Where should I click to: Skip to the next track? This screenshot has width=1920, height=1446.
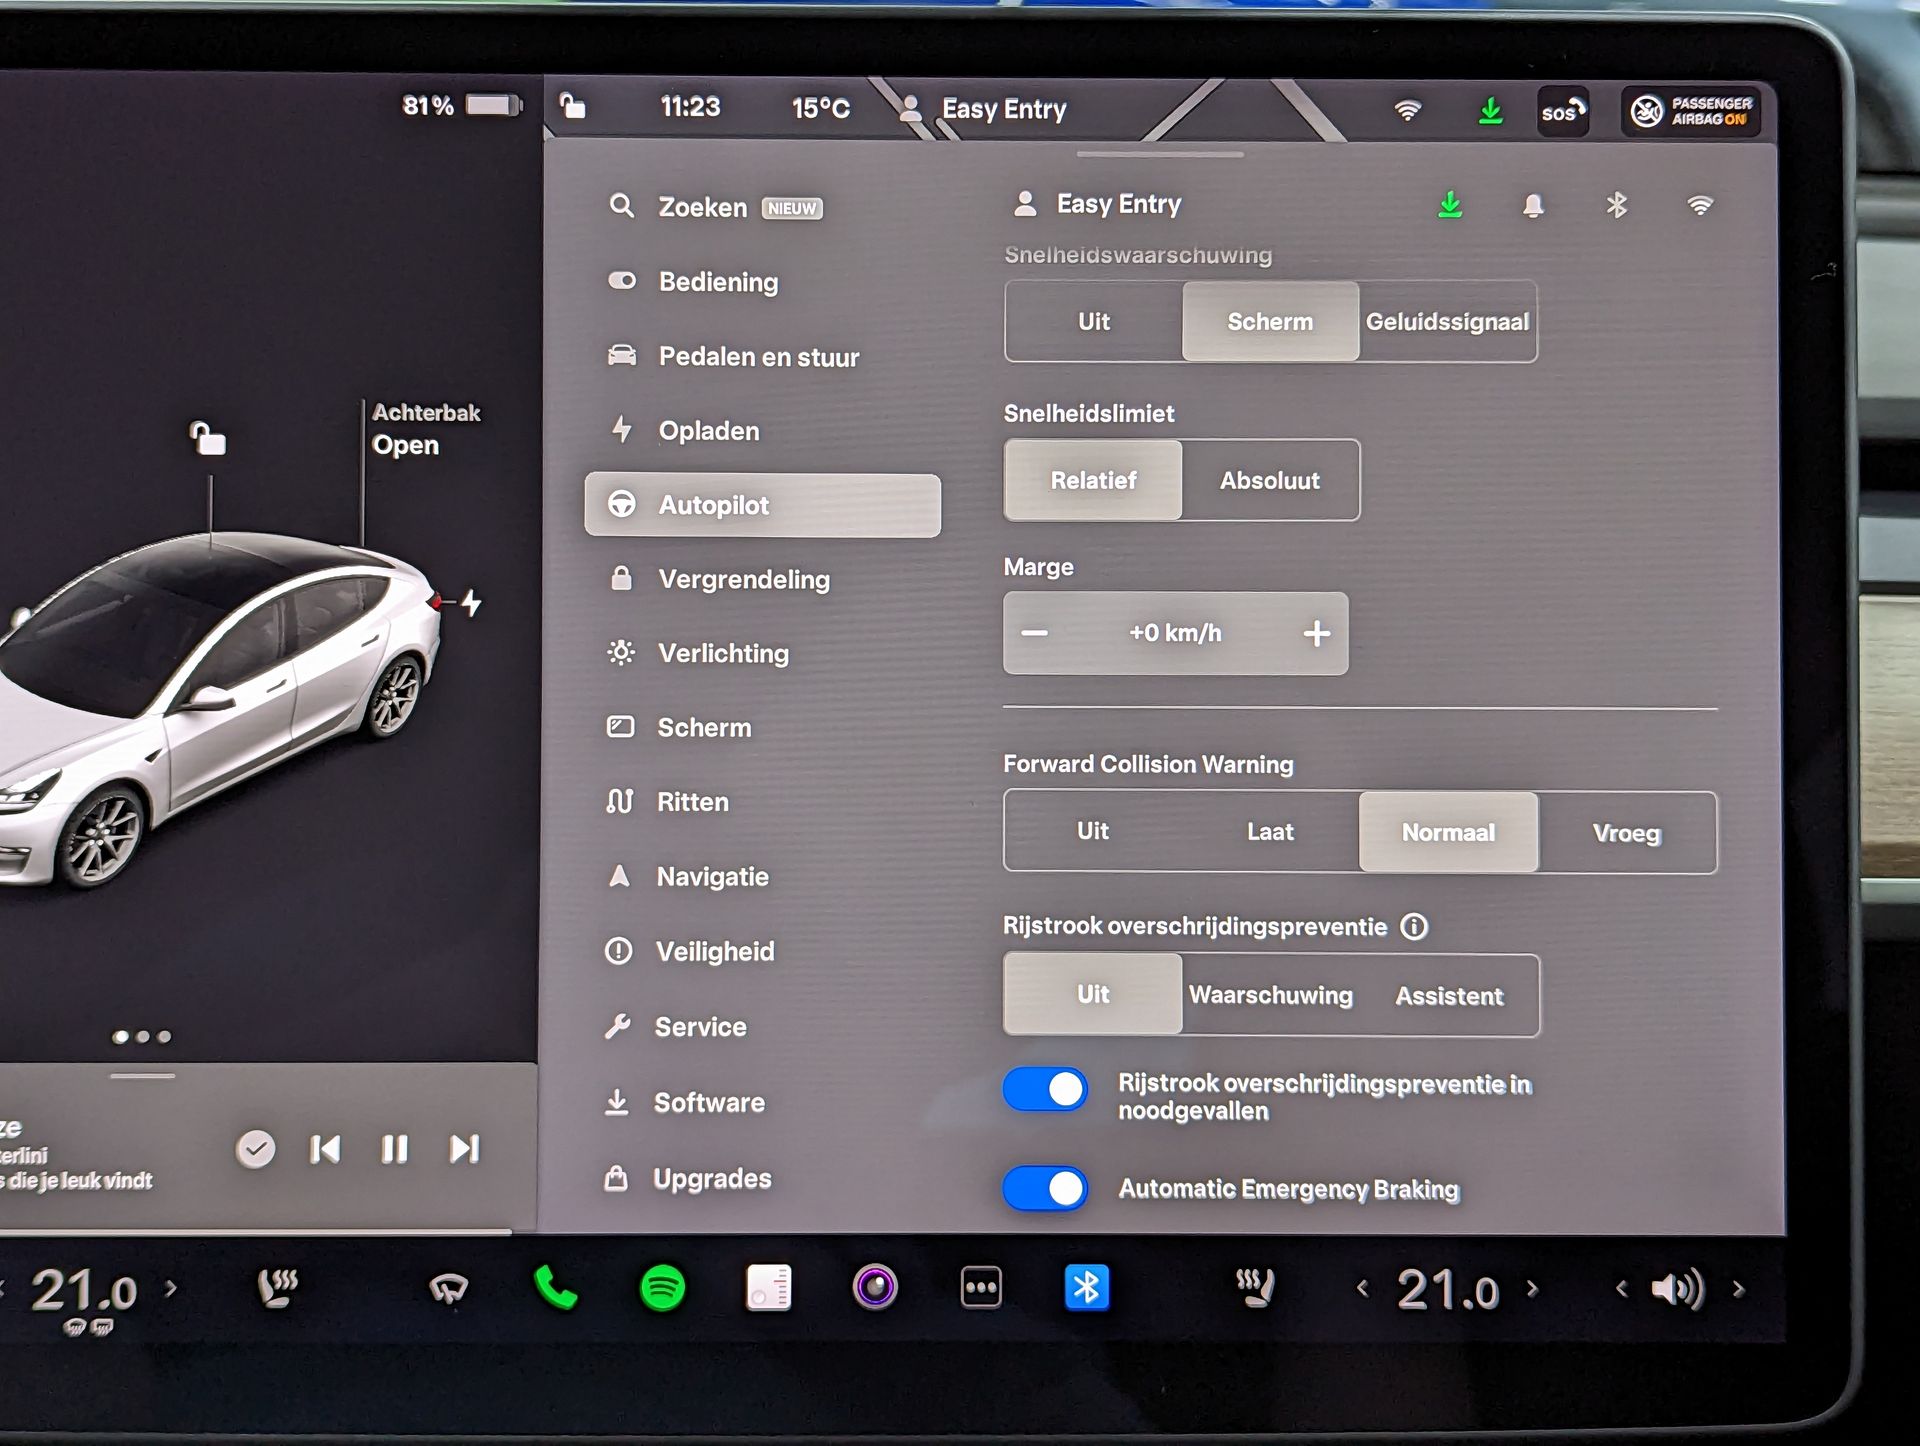click(464, 1149)
